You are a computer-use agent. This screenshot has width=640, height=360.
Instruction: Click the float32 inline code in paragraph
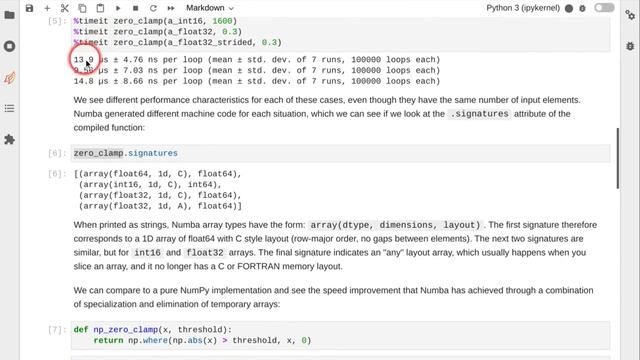pos(204,253)
